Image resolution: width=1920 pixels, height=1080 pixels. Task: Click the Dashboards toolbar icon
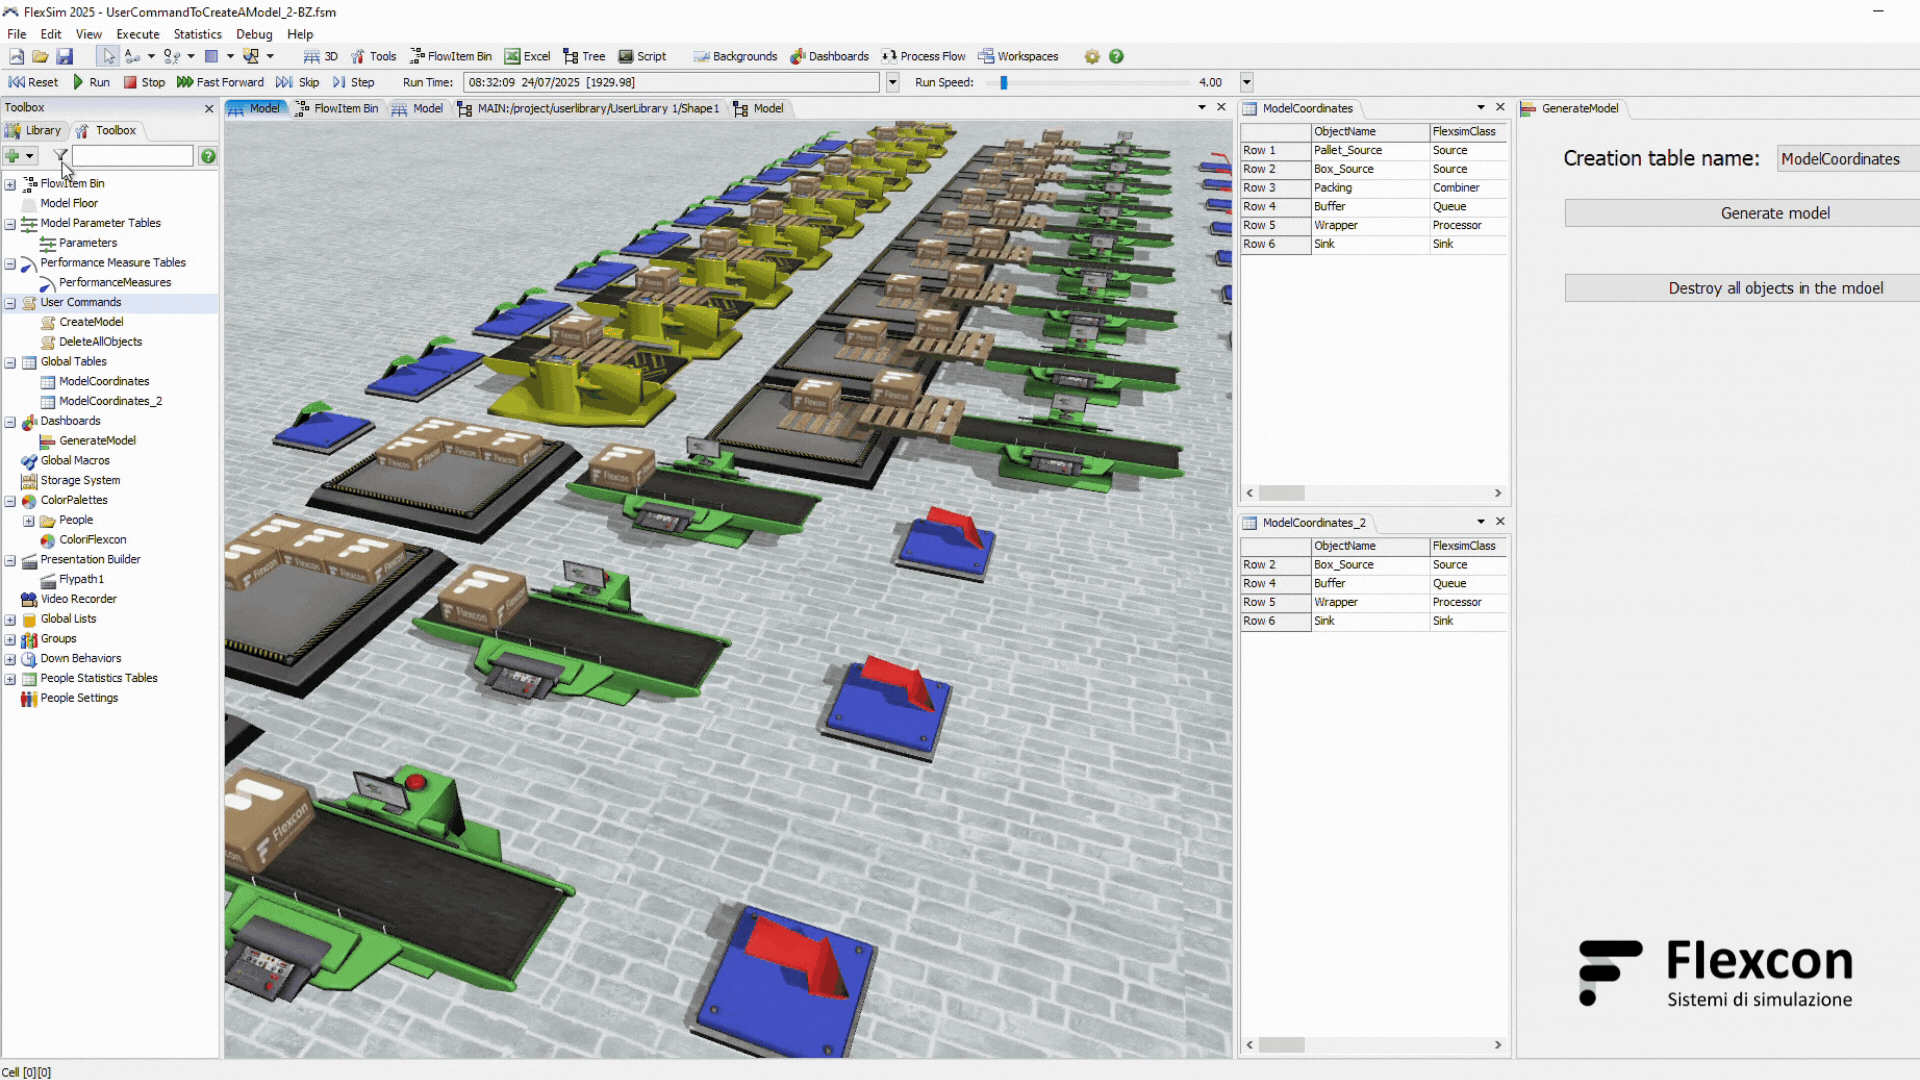[829, 56]
